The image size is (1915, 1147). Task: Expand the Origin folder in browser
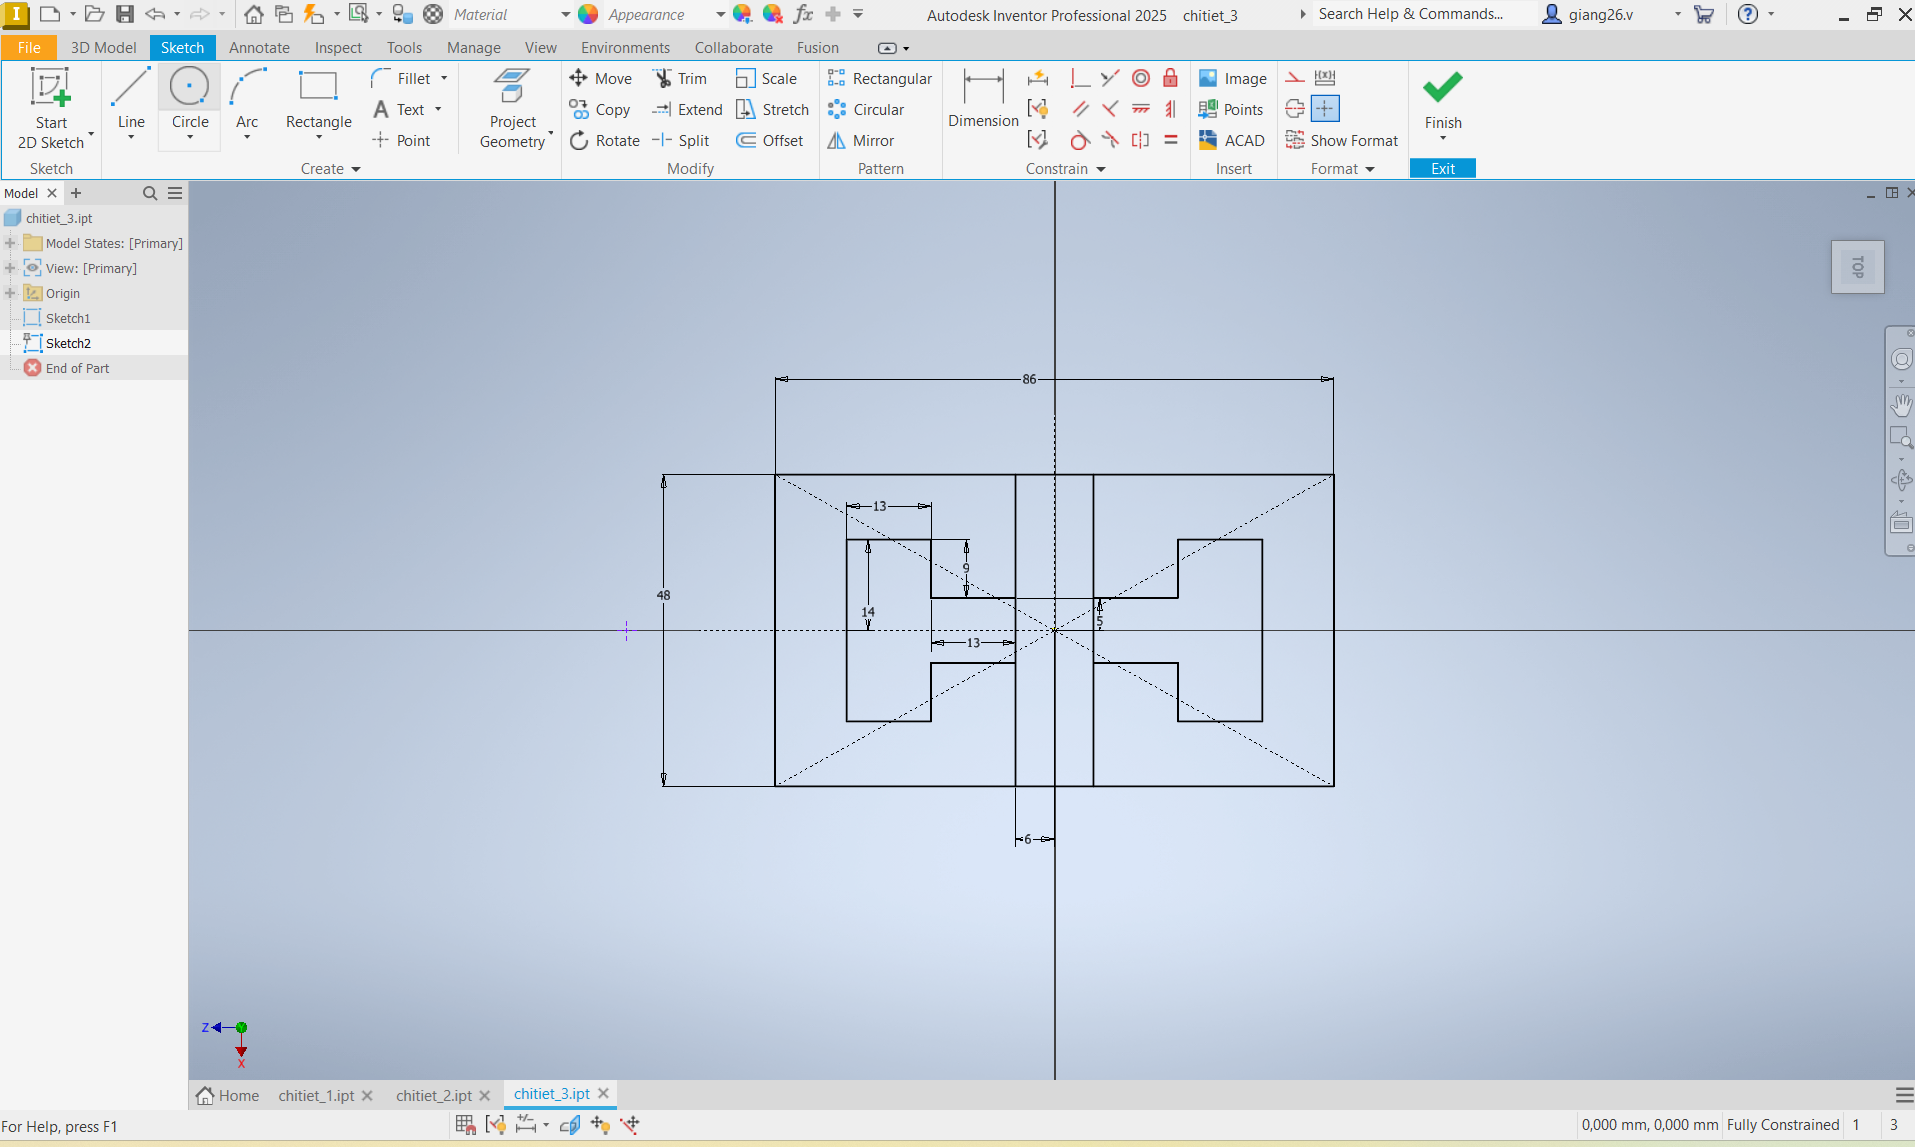point(11,293)
